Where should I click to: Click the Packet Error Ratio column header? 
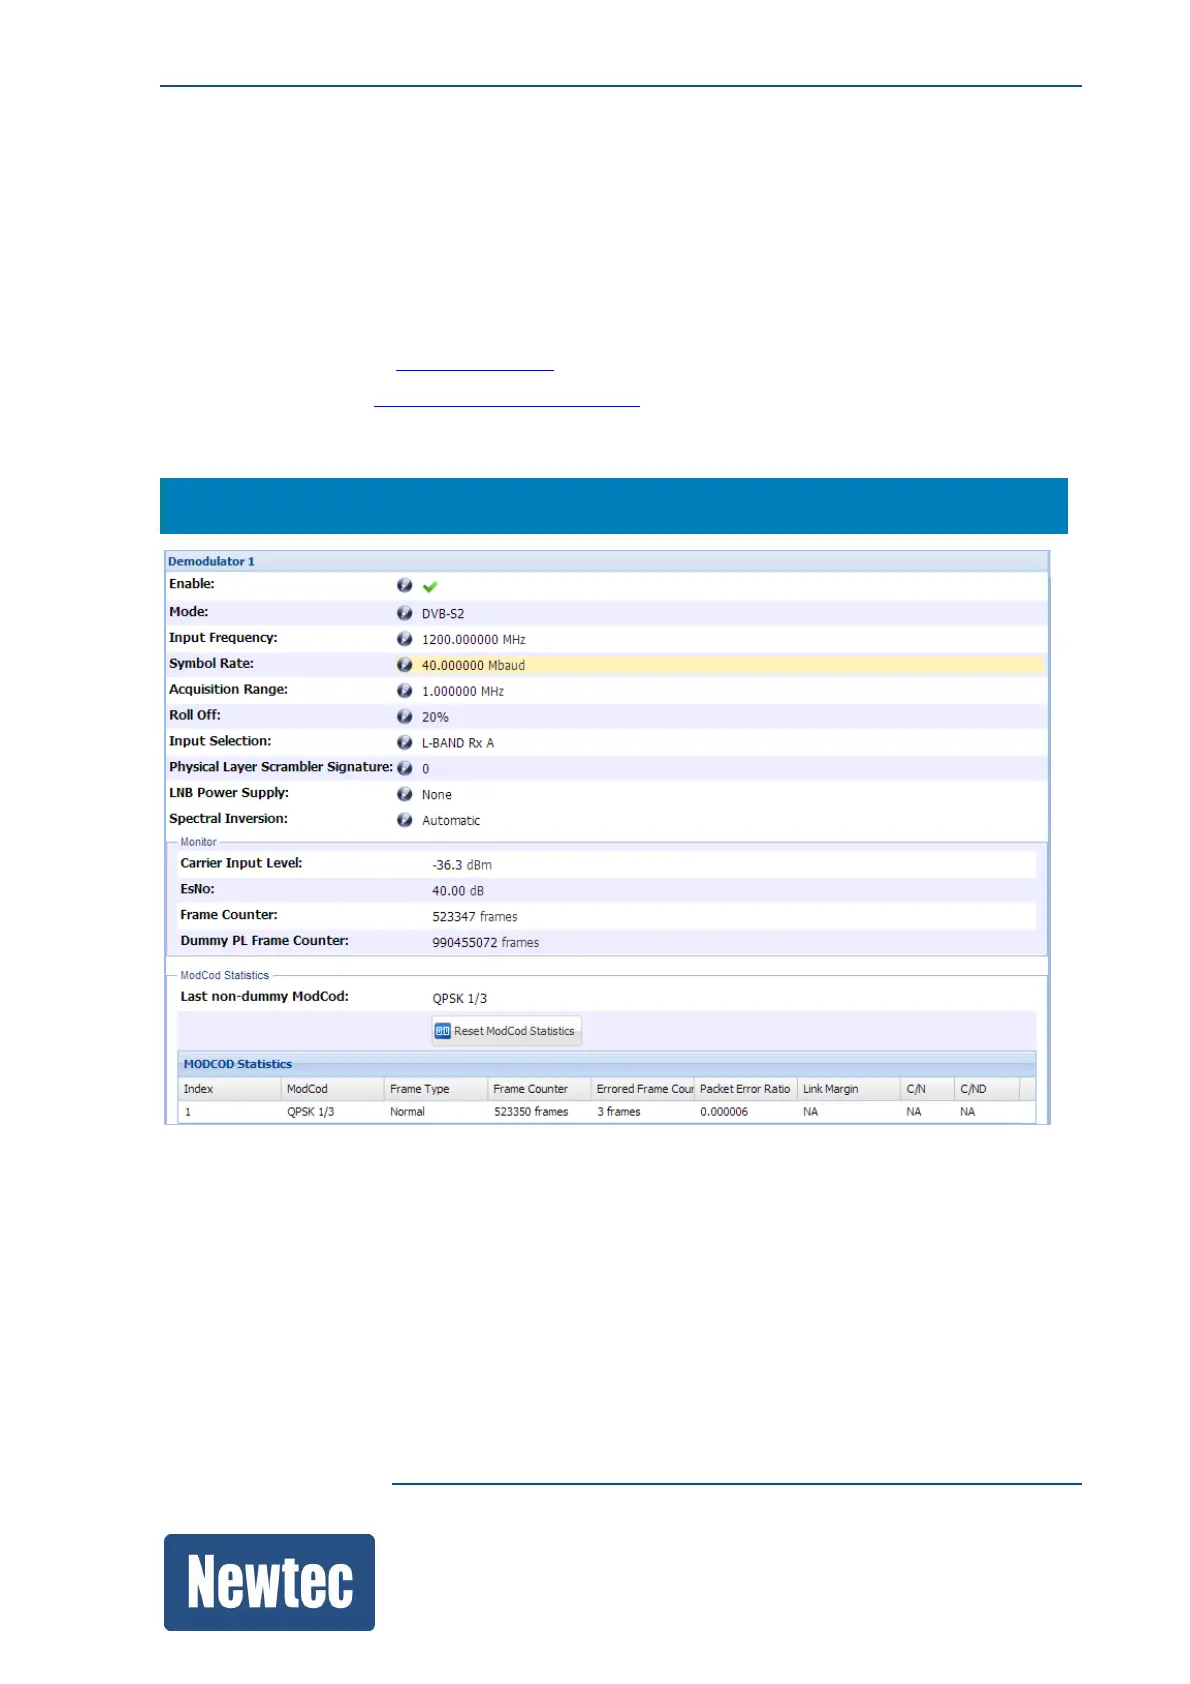[745, 1089]
